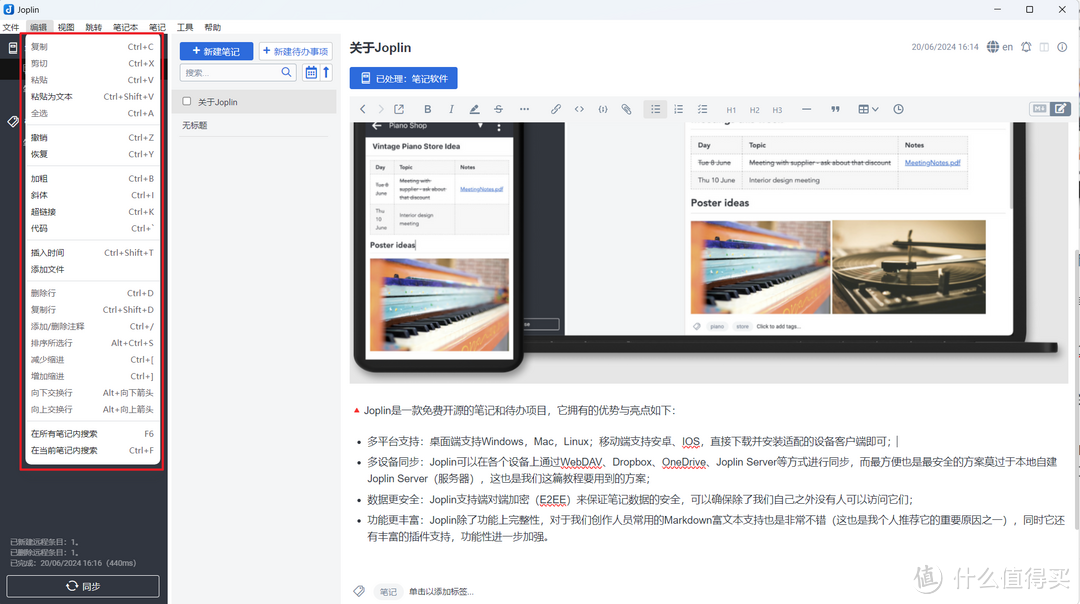
Task: Click the italic formatting icon
Action: [451, 109]
